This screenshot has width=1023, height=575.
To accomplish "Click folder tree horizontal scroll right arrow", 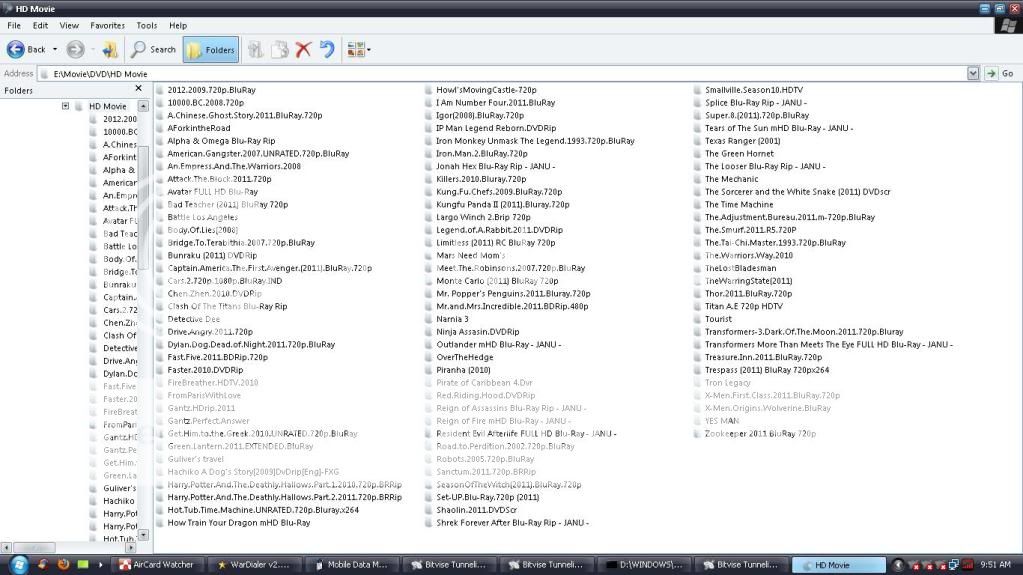I will [x=130, y=548].
